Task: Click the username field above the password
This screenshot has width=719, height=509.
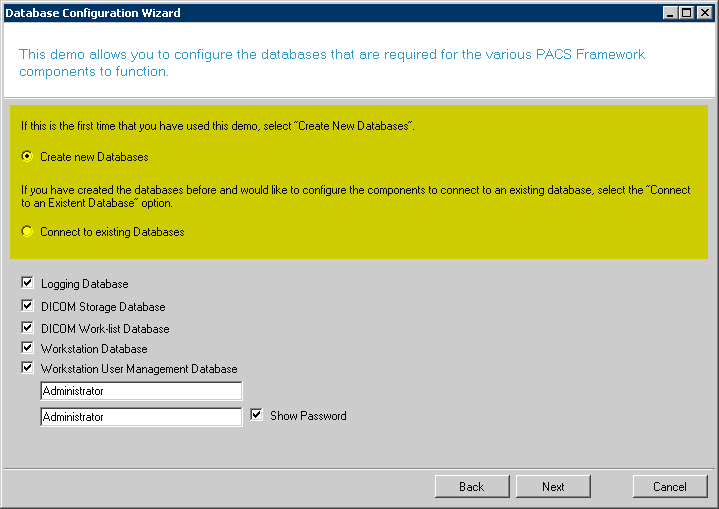Action: click(x=141, y=391)
